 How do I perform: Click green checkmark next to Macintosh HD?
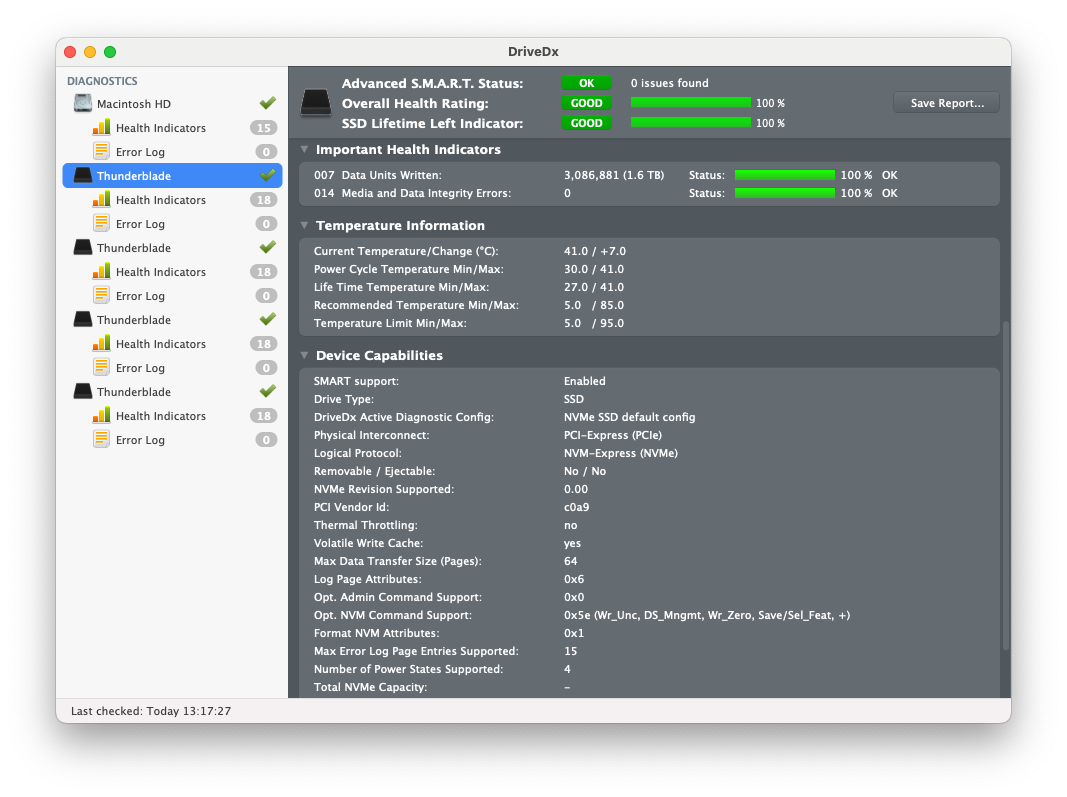point(267,103)
